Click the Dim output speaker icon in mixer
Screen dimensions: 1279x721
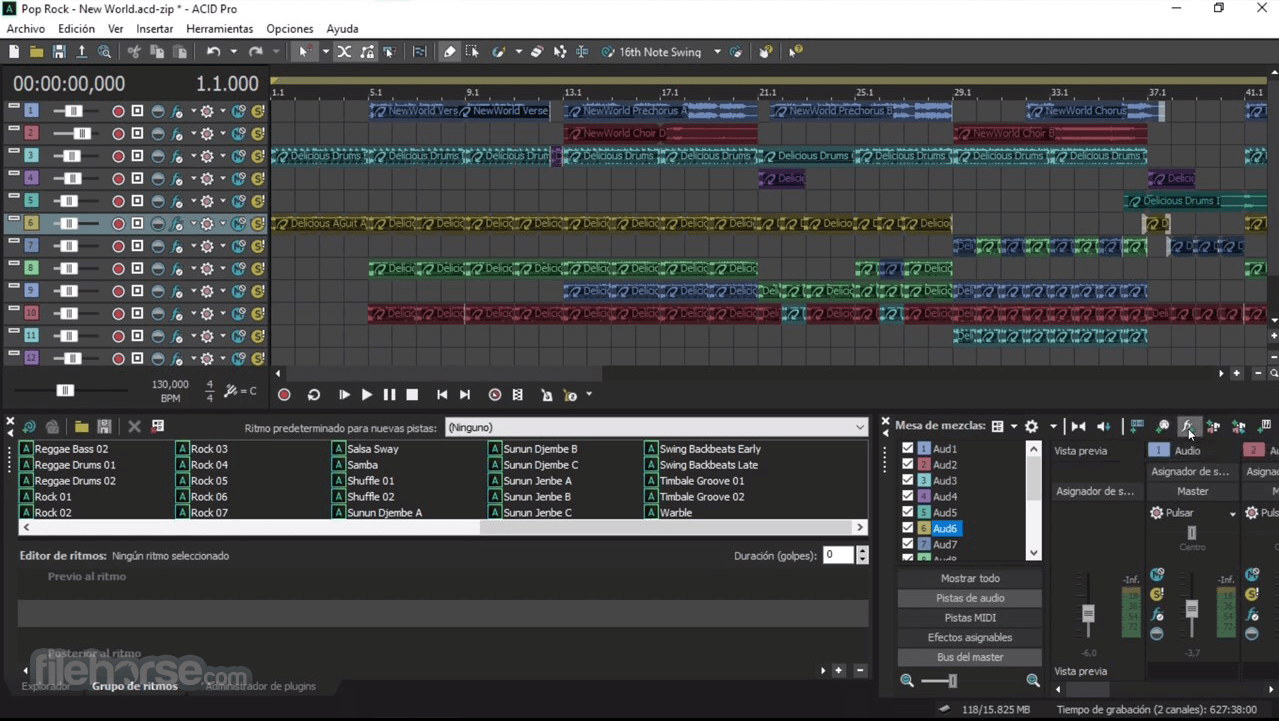1103,426
